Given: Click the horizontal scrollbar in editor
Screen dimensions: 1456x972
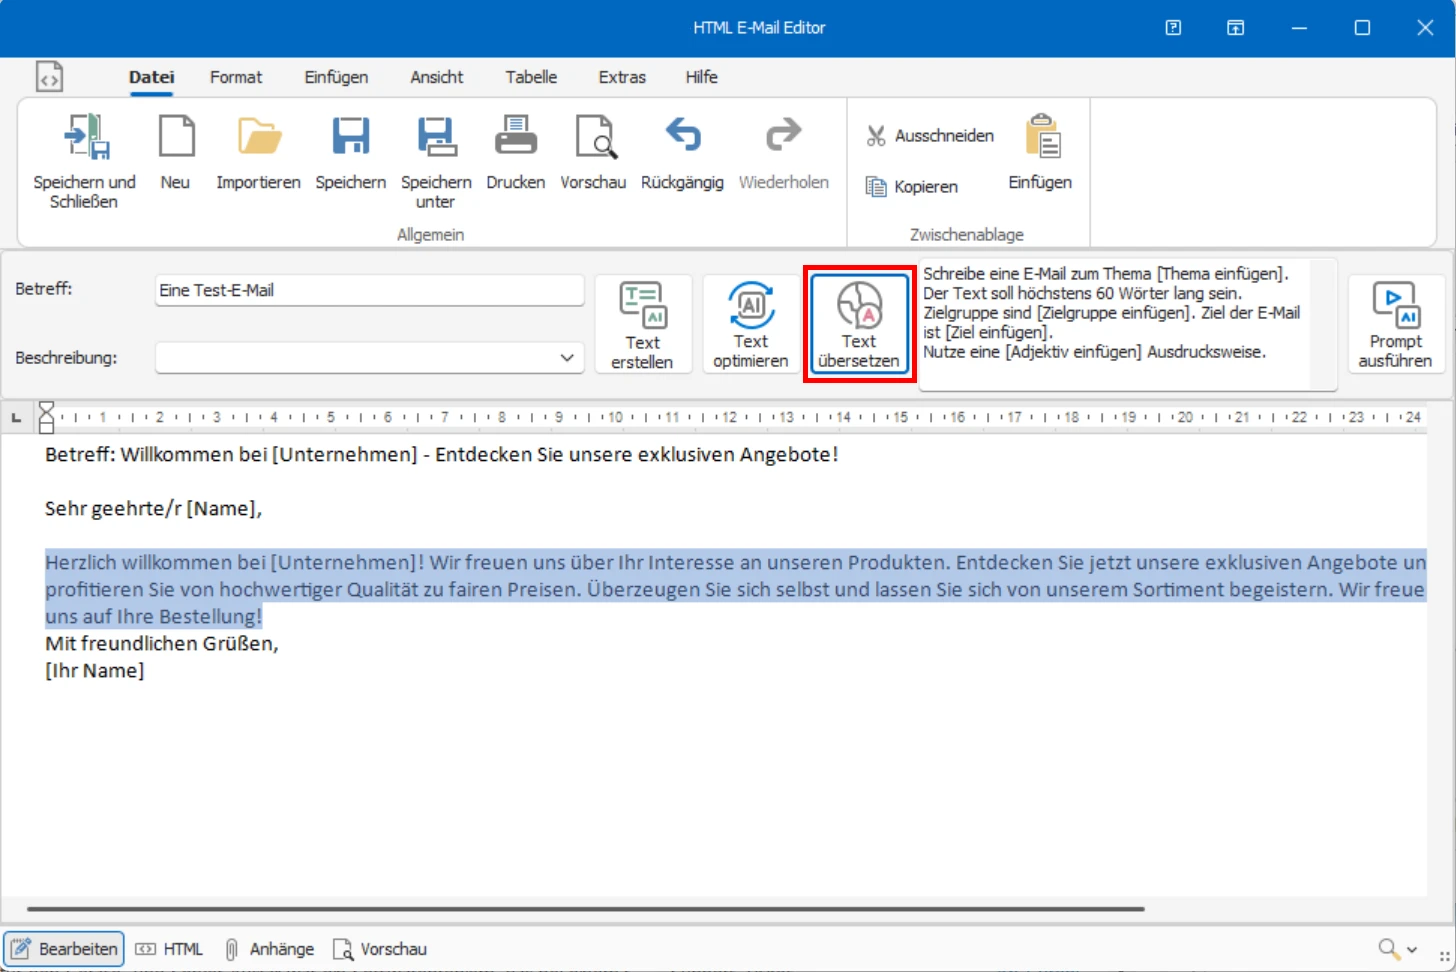Looking at the screenshot, I should click(586, 909).
